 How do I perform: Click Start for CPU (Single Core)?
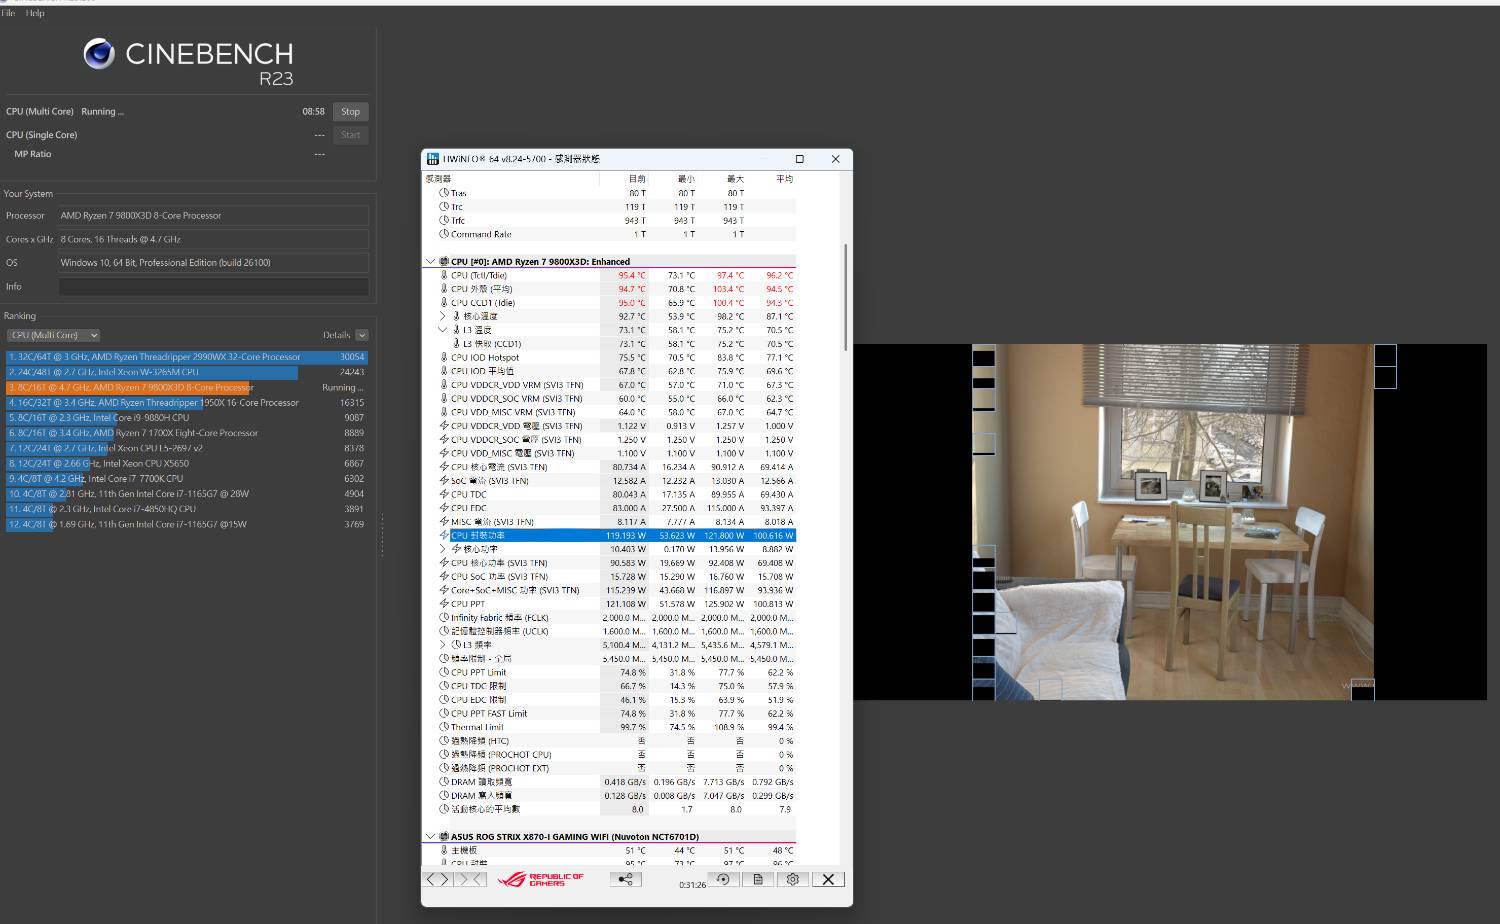[350, 135]
